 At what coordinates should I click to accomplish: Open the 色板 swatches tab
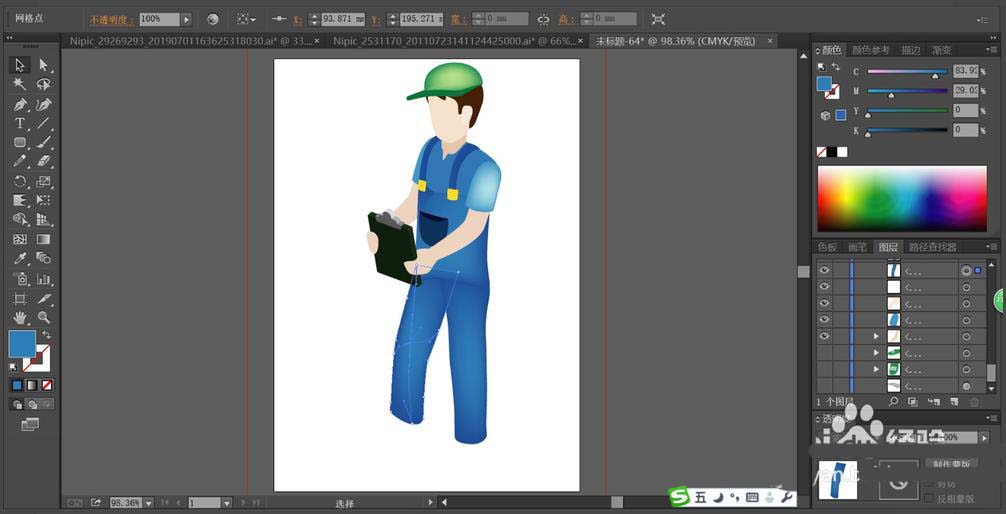(x=828, y=247)
